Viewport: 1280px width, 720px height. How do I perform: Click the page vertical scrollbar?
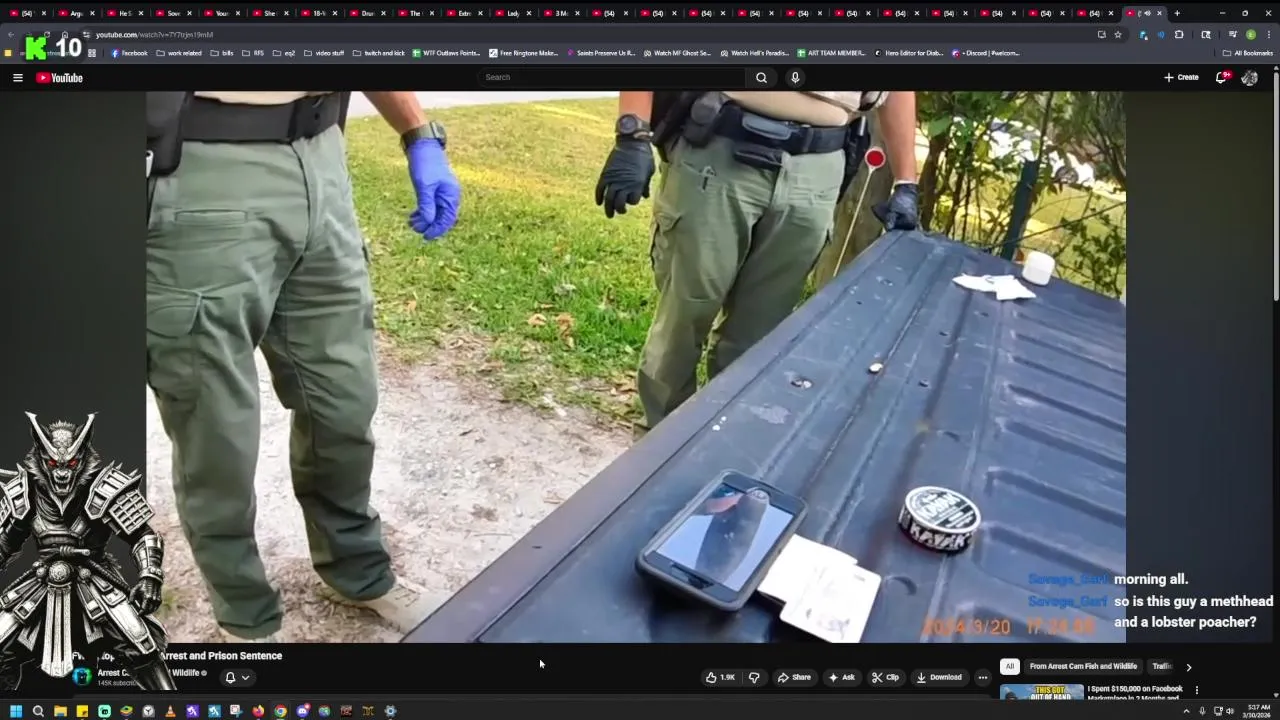[1276, 185]
